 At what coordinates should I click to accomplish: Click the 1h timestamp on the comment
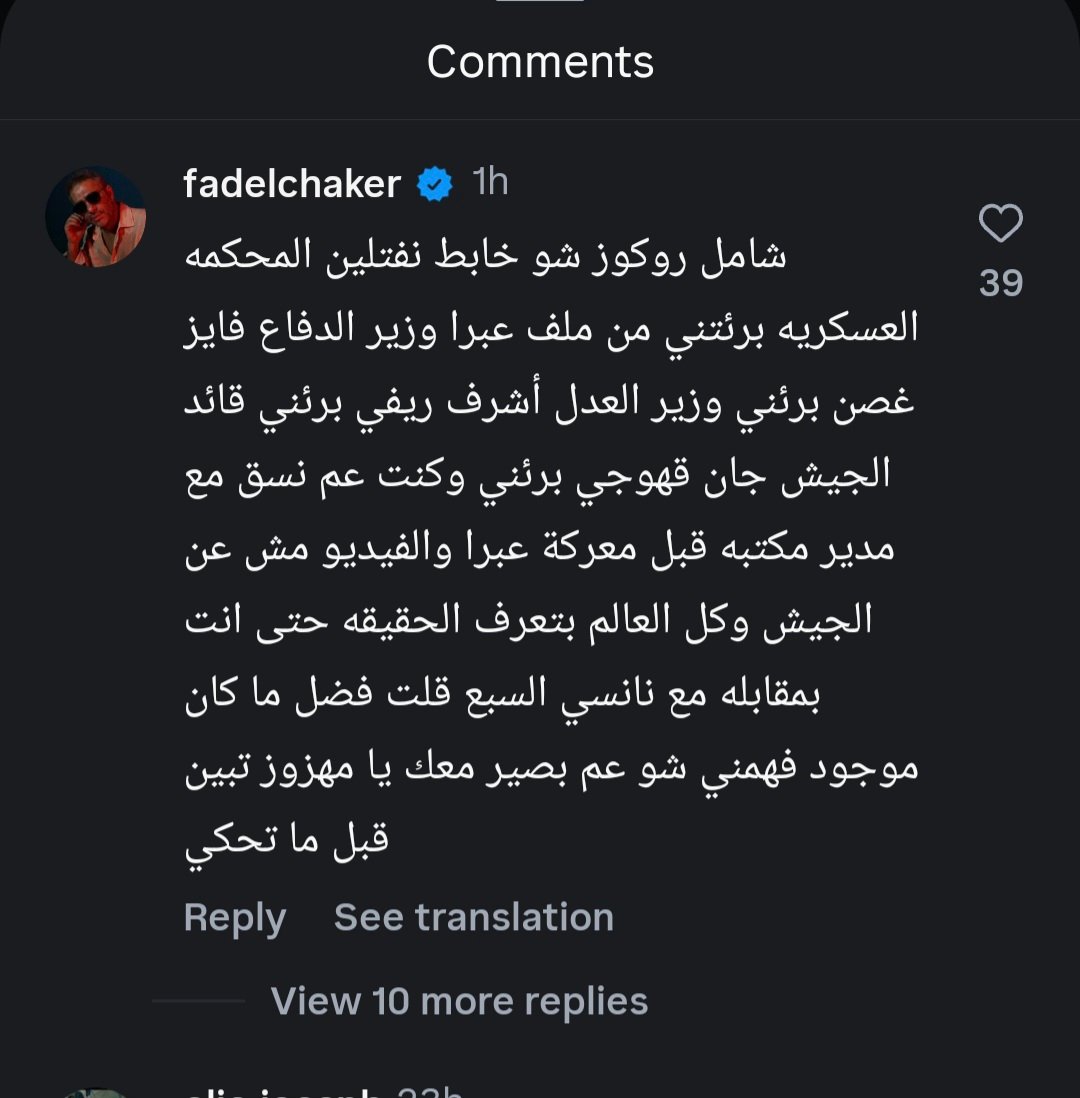point(490,183)
